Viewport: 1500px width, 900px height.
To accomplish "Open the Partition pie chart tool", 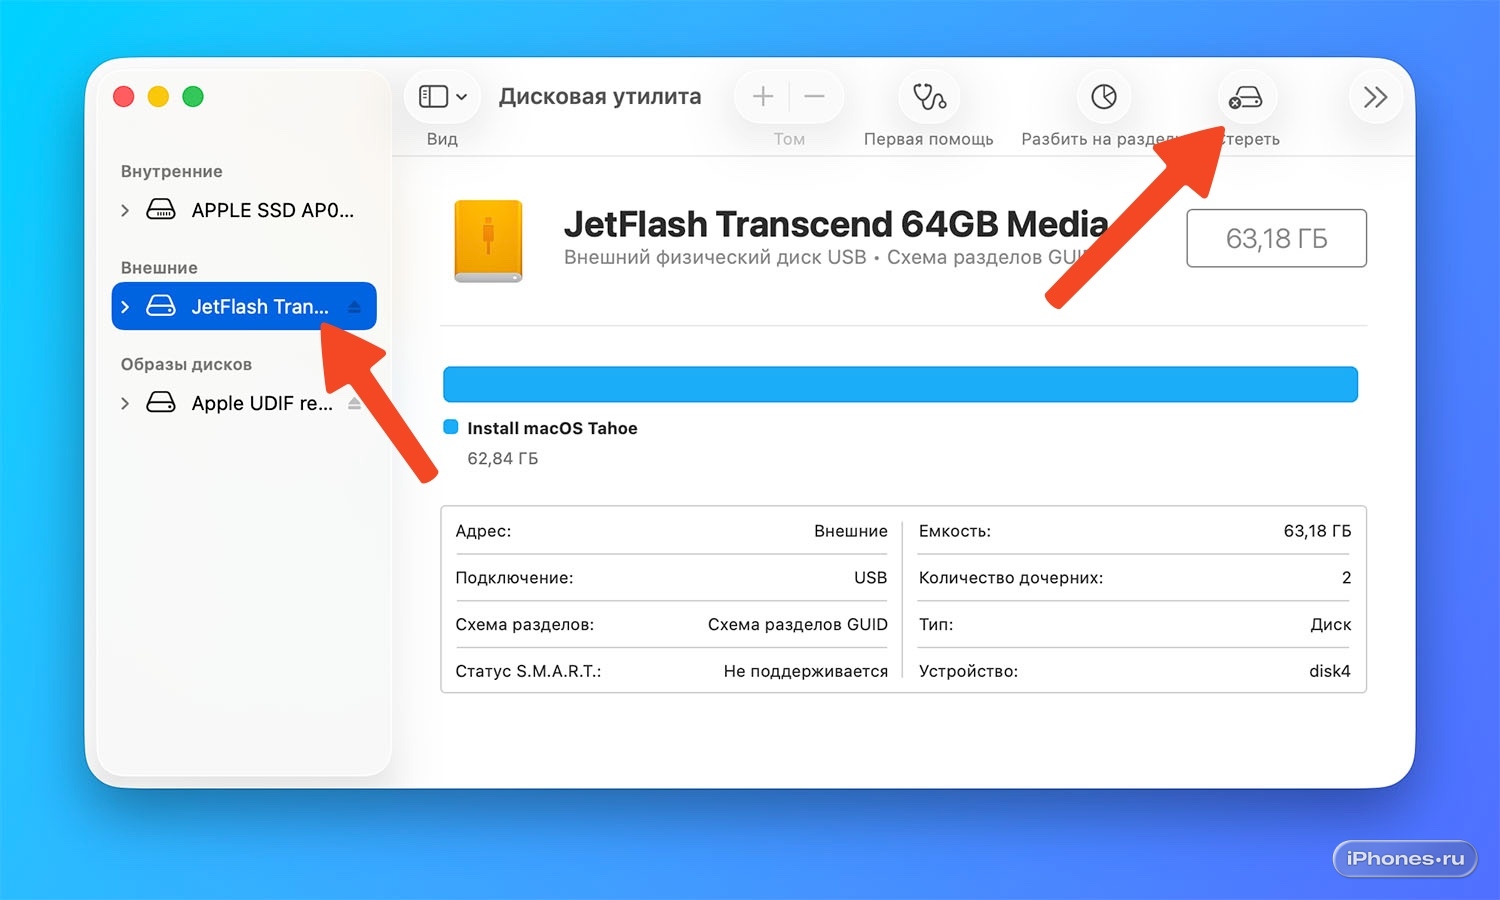I will coord(1104,97).
